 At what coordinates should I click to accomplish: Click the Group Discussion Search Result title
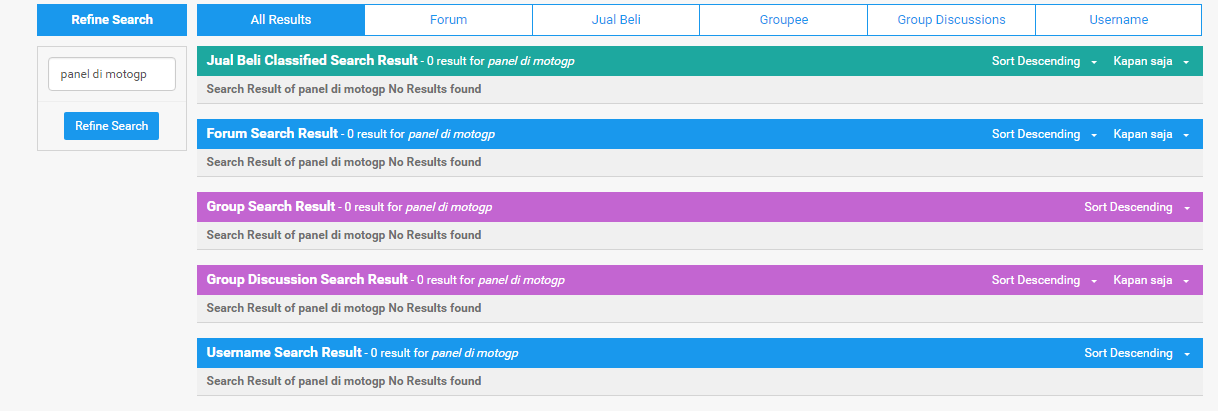pyautogui.click(x=307, y=280)
